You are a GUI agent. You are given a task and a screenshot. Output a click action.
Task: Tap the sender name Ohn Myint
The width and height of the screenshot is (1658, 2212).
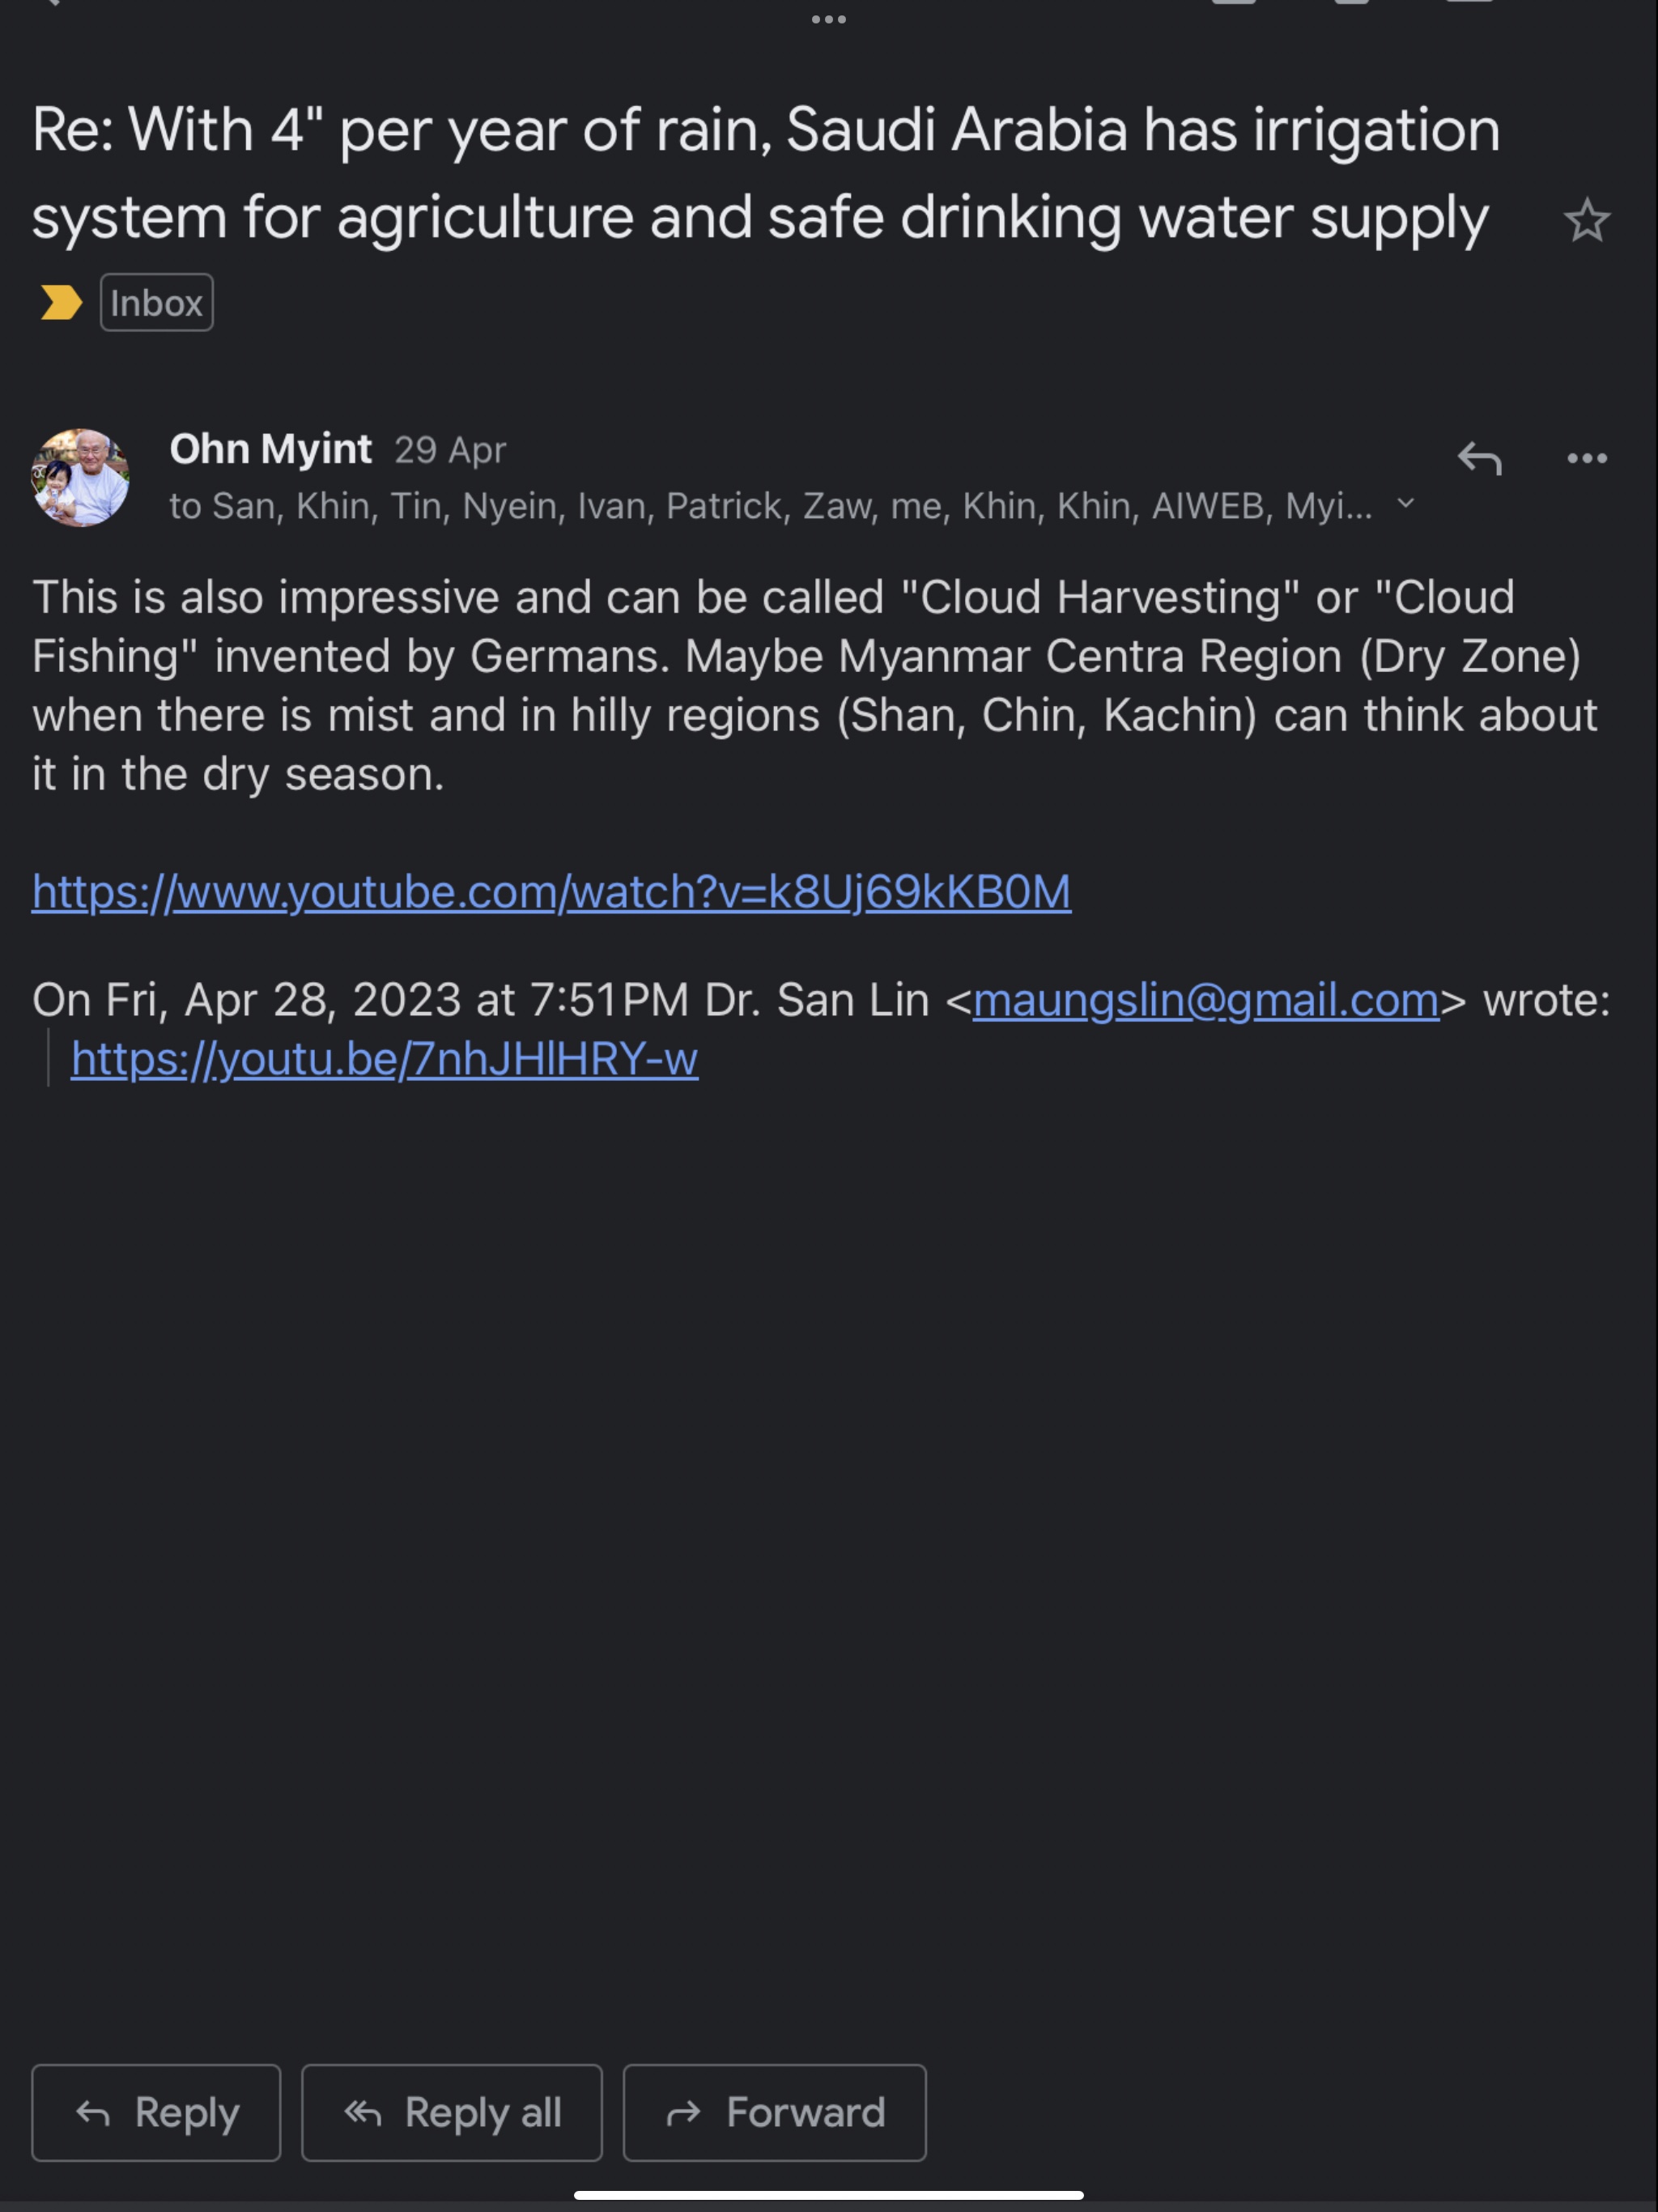pos(271,450)
